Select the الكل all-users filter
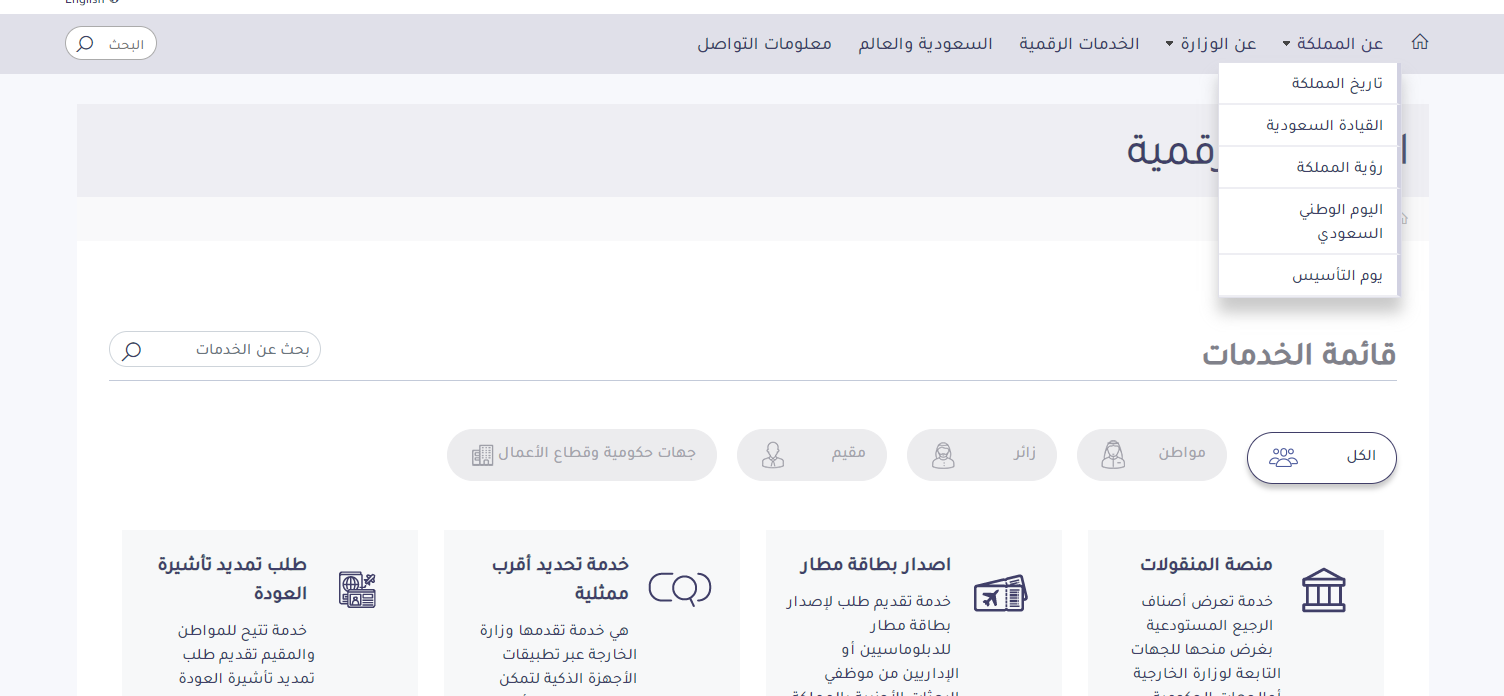This screenshot has height=696, width=1504. 1321,457
